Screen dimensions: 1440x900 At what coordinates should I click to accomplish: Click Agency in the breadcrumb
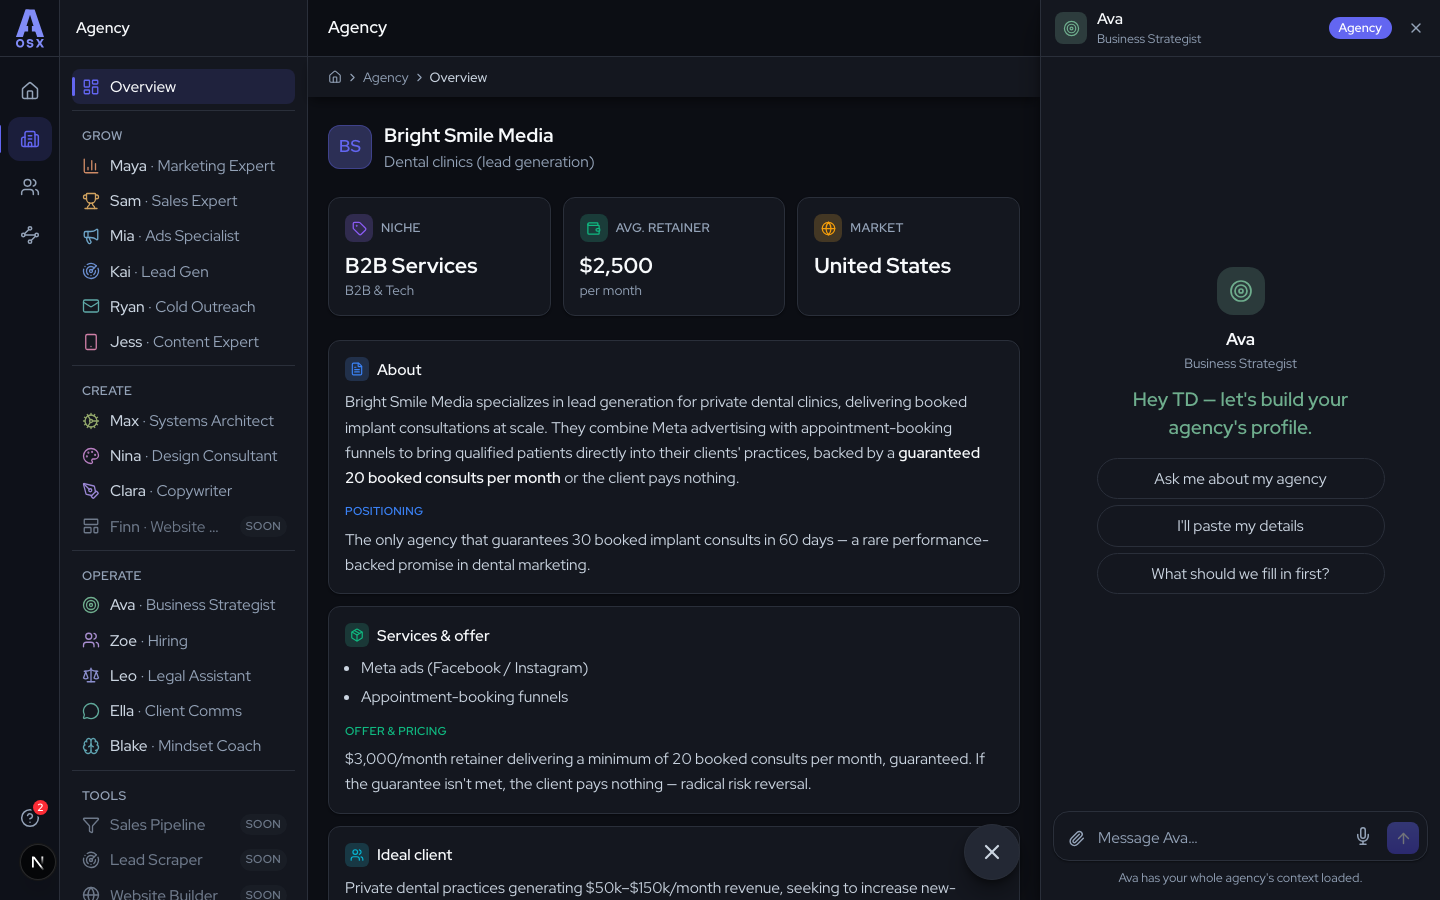[x=385, y=77]
